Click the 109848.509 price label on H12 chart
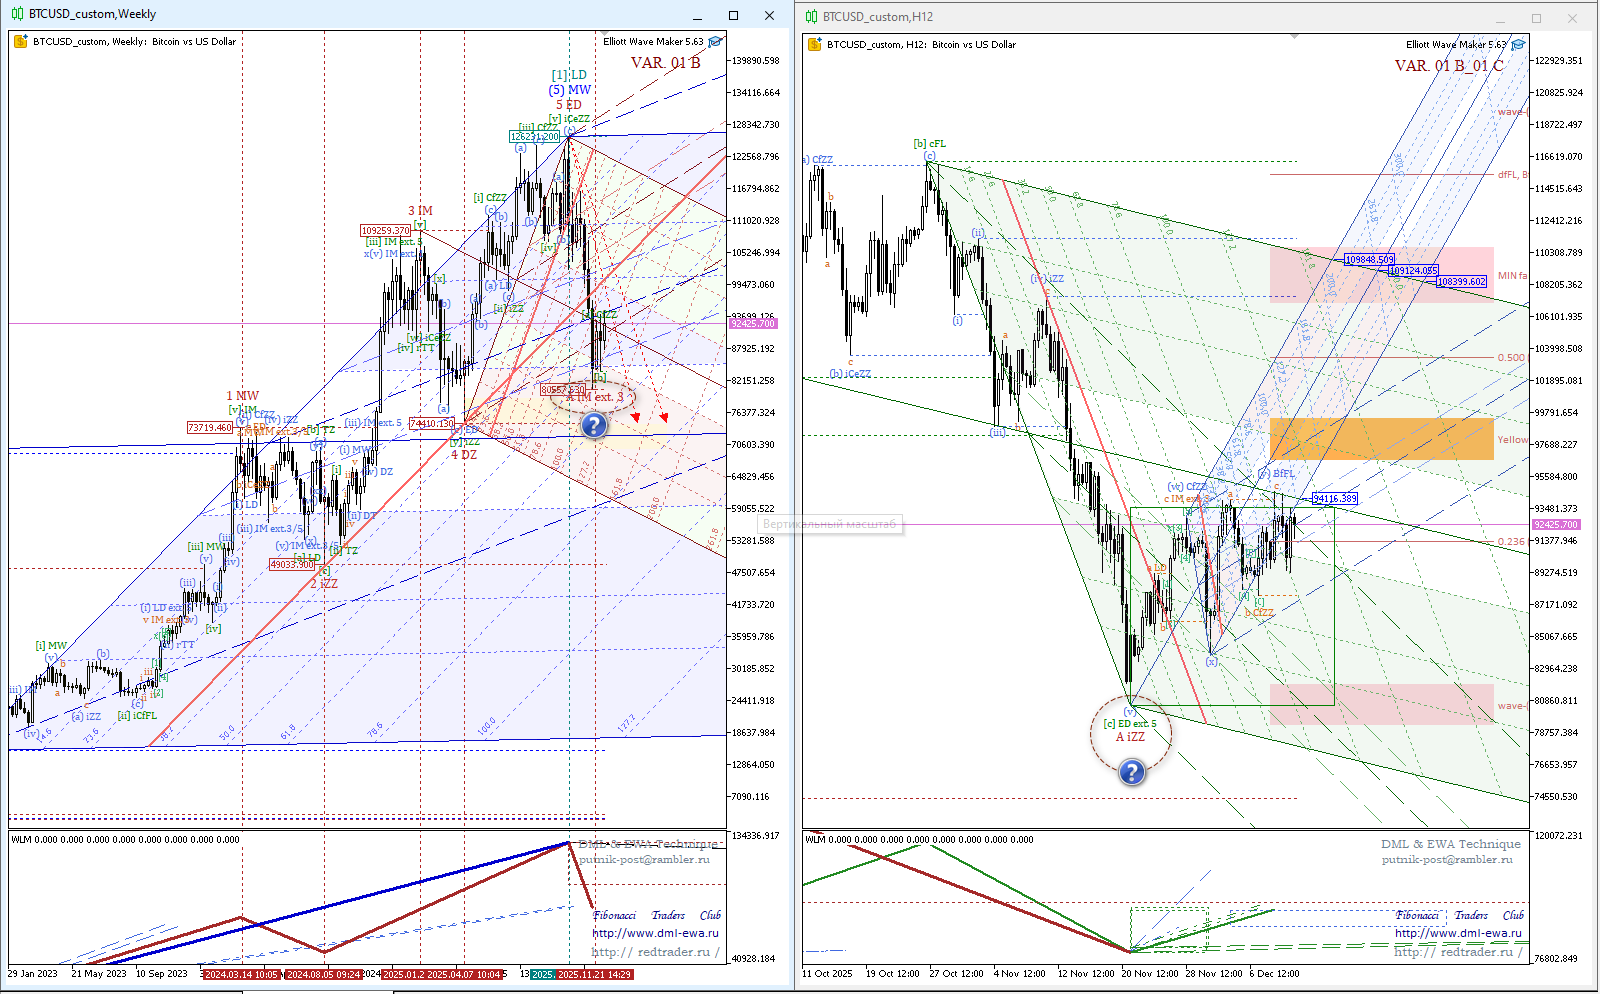Viewport: 1600px width, 994px height. (1368, 260)
